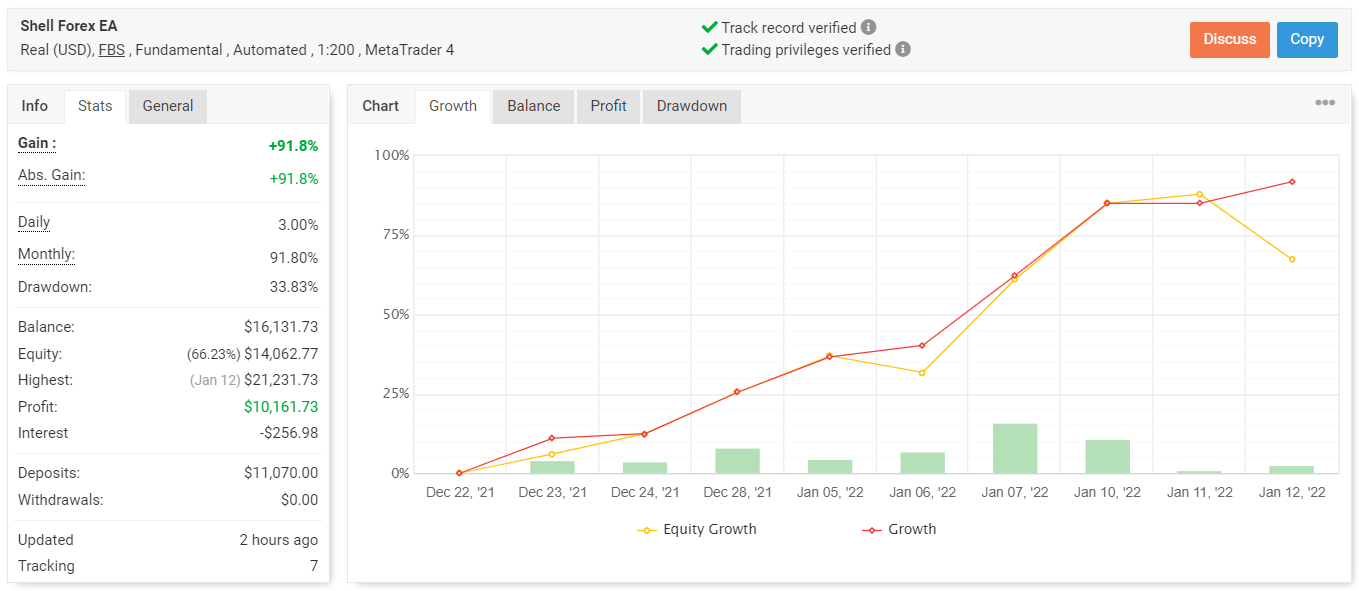Click the green bar for Jan 07, '22

click(x=1014, y=448)
